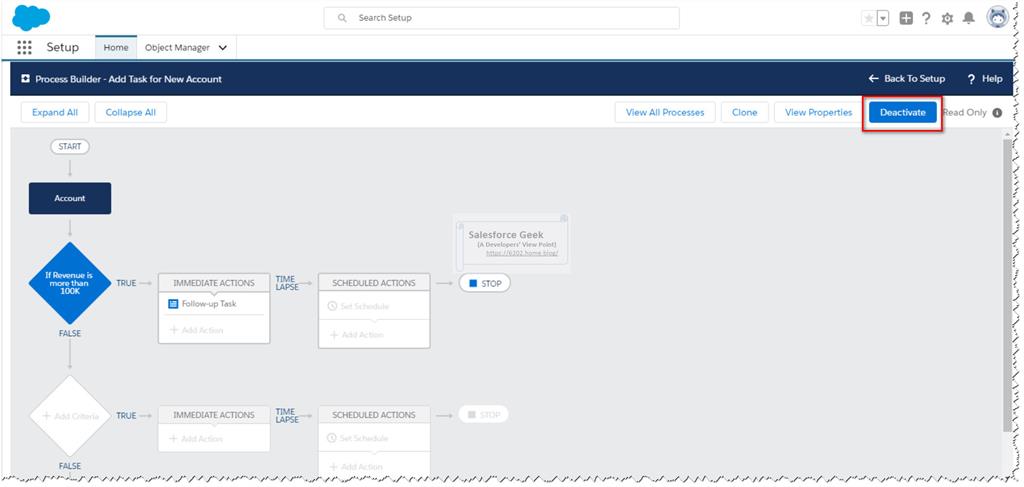Click the second IMMEDIATE ACTIONS header
The image size is (1024, 487).
coord(214,415)
